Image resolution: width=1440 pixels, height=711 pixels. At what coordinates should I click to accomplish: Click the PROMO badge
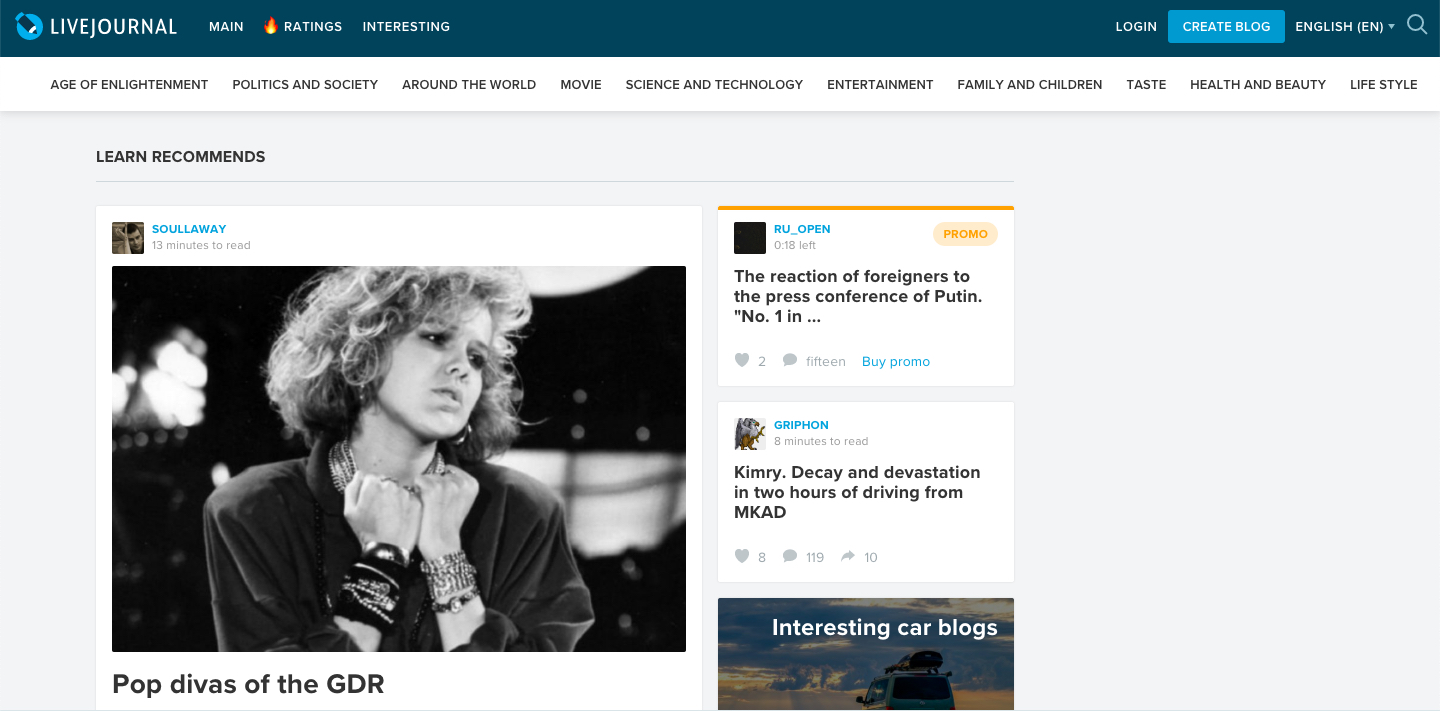point(965,234)
